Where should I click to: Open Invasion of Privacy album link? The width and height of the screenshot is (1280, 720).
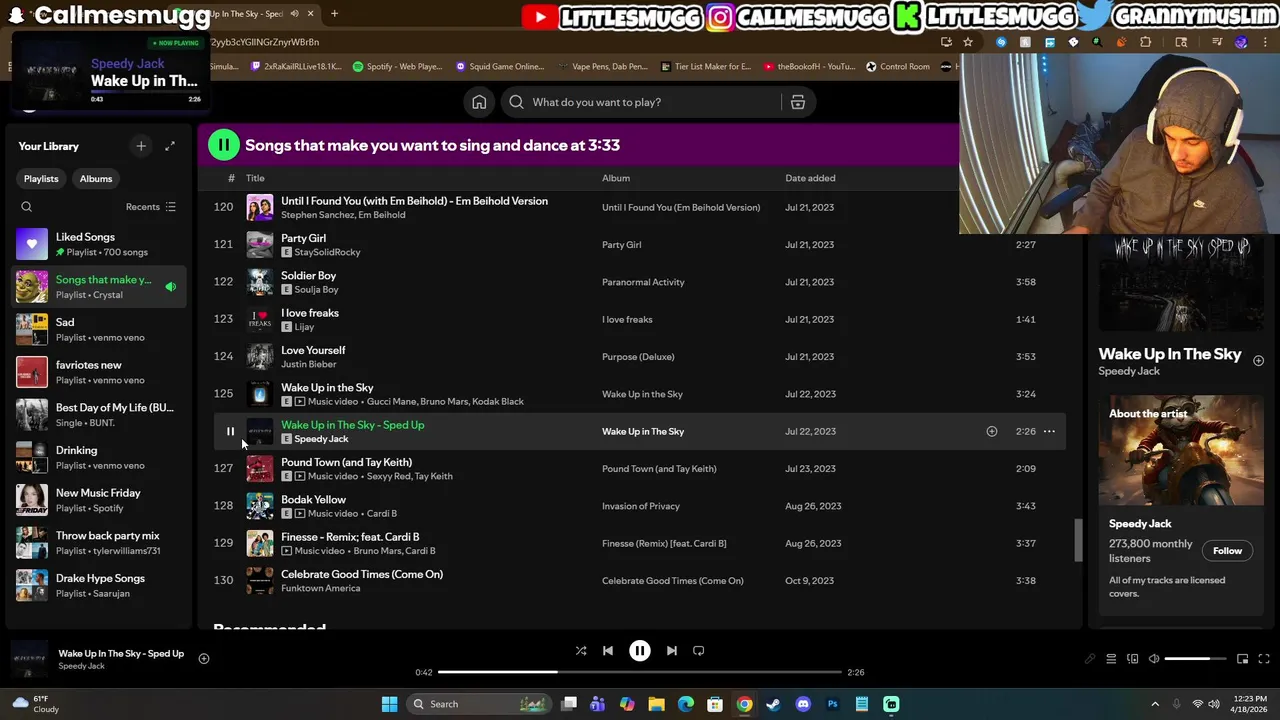(x=641, y=506)
